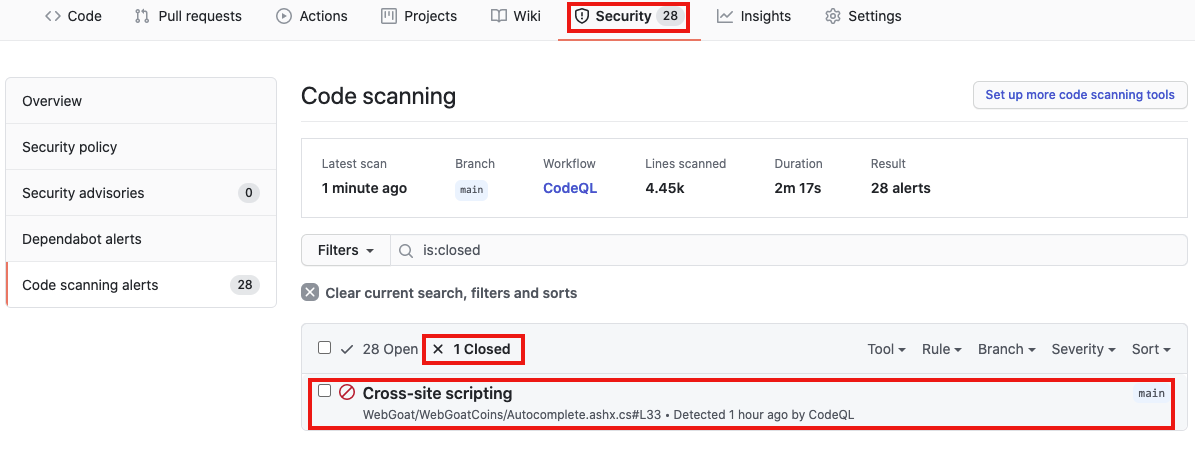Click the Projects board icon
Image resolution: width=1195 pixels, height=453 pixels.
pos(389,16)
